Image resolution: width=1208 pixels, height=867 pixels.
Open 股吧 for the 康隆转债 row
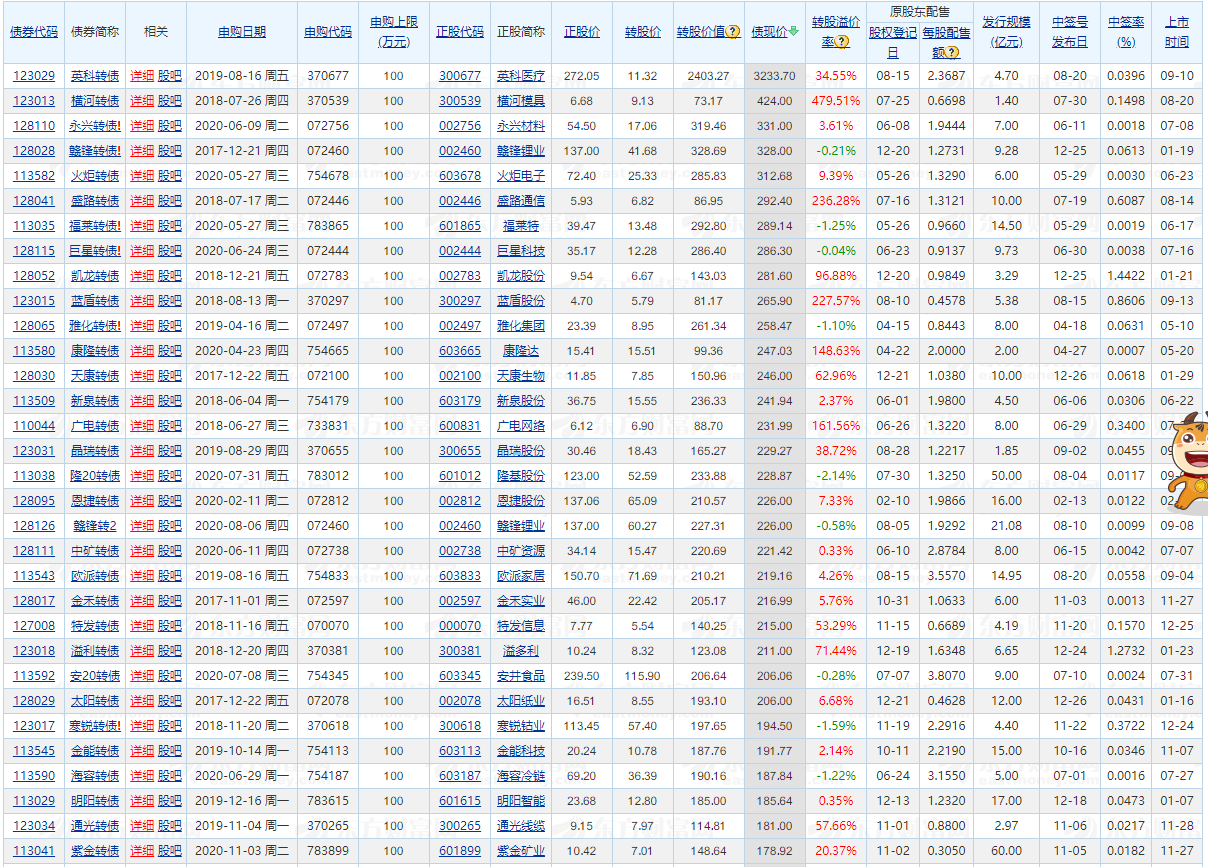click(x=170, y=351)
